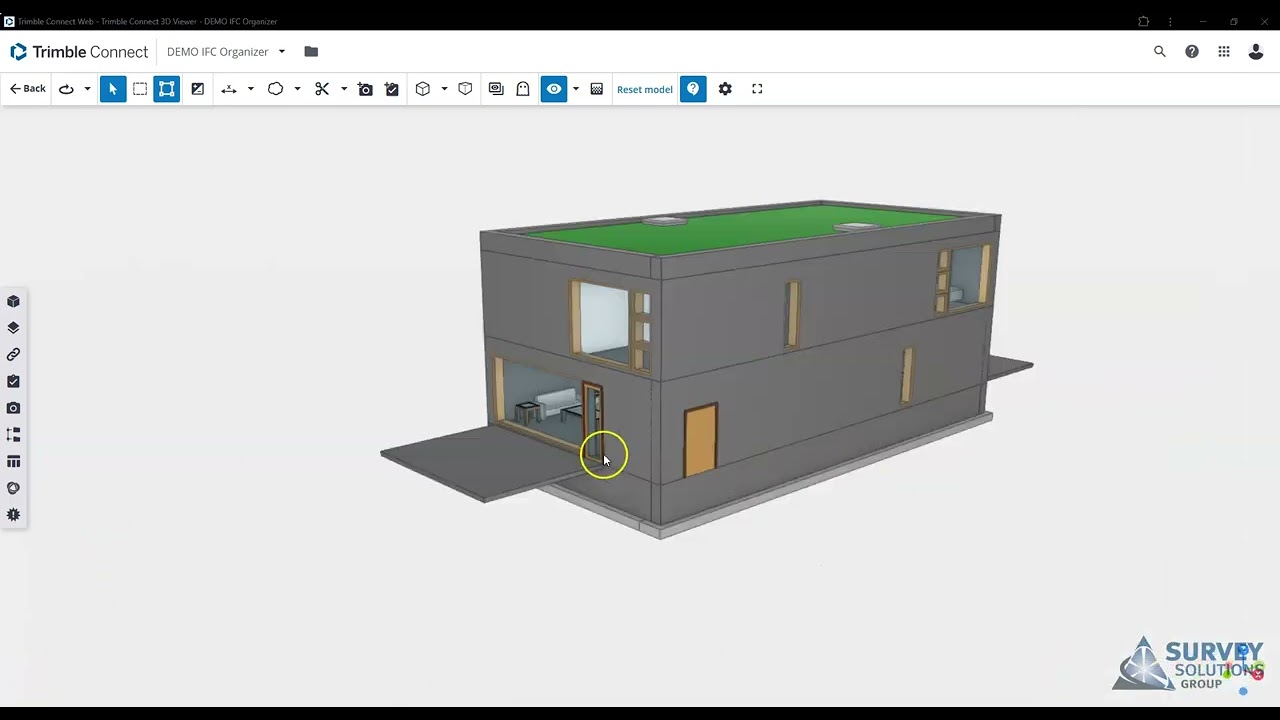The height and width of the screenshot is (720, 1280).
Task: Expand the cube view dropdown arrow
Action: 444,89
